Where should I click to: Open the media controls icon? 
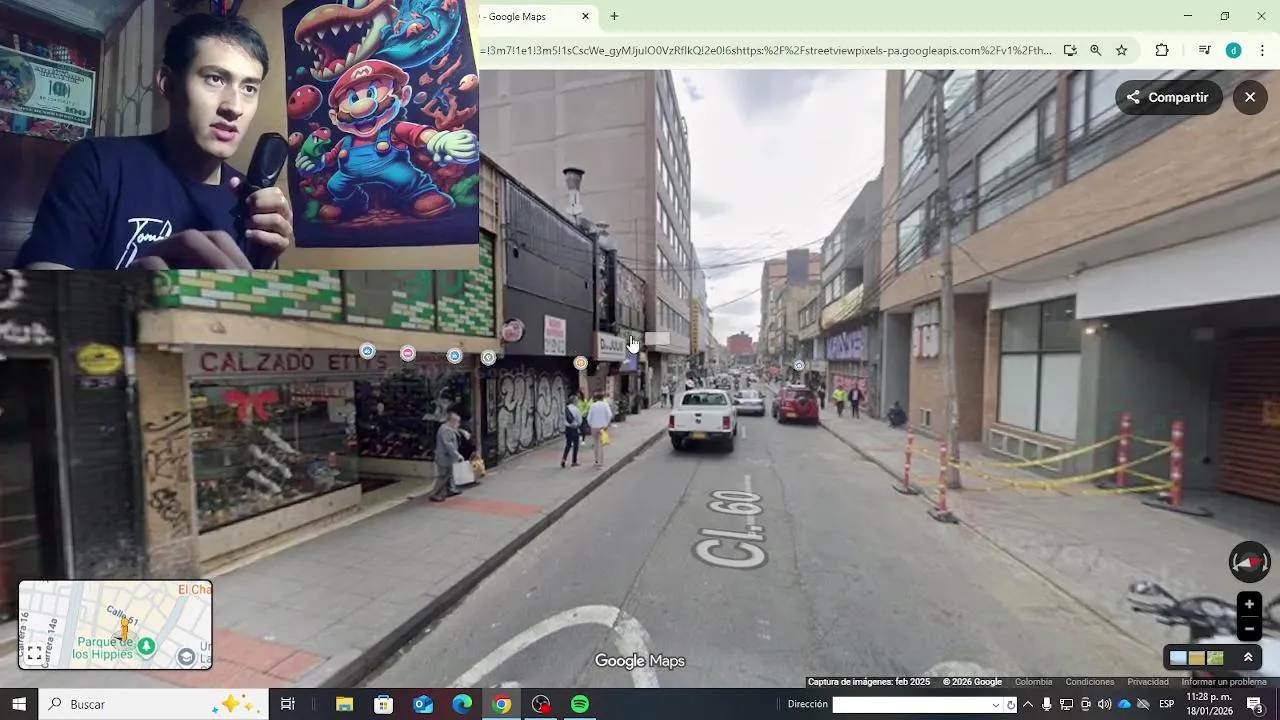pyautogui.click(x=1204, y=50)
